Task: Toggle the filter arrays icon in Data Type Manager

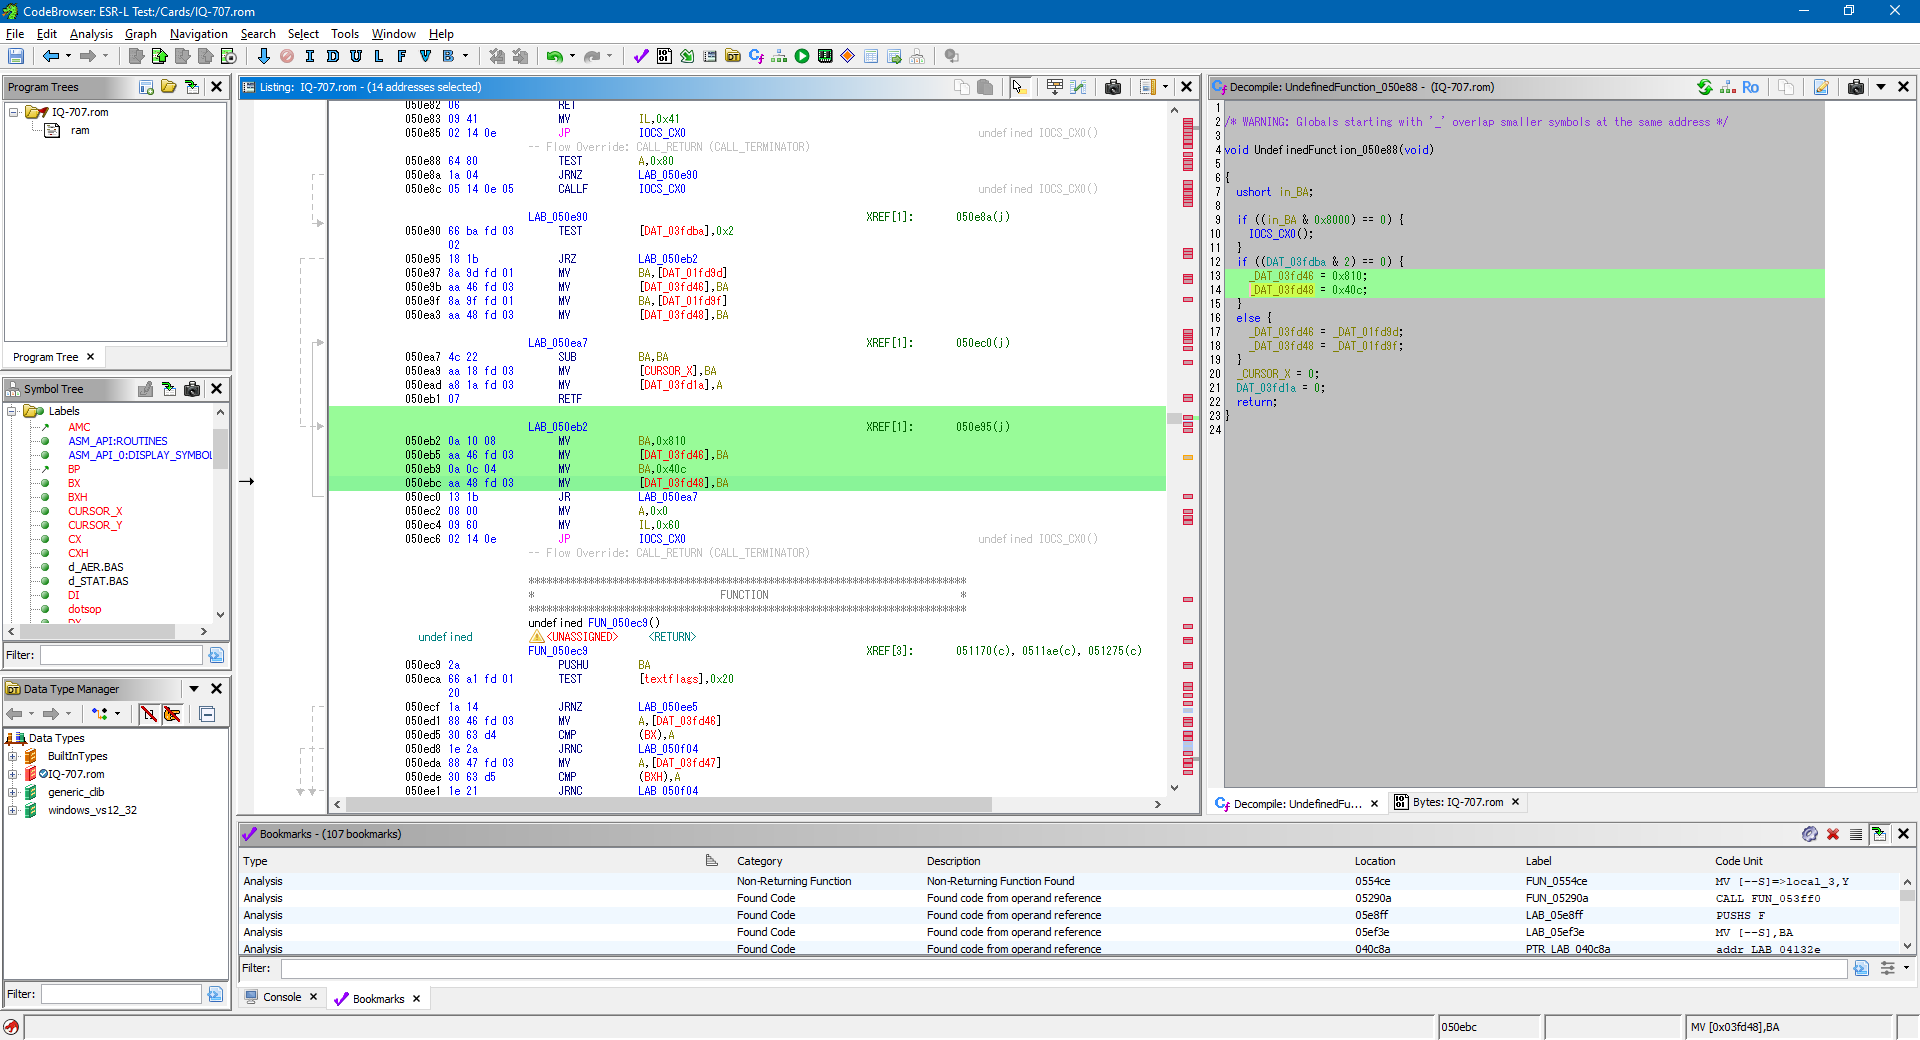Action: (149, 714)
